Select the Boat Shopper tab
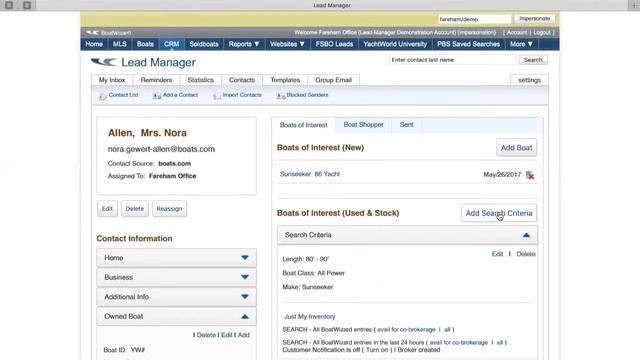640x360 pixels. [363, 124]
